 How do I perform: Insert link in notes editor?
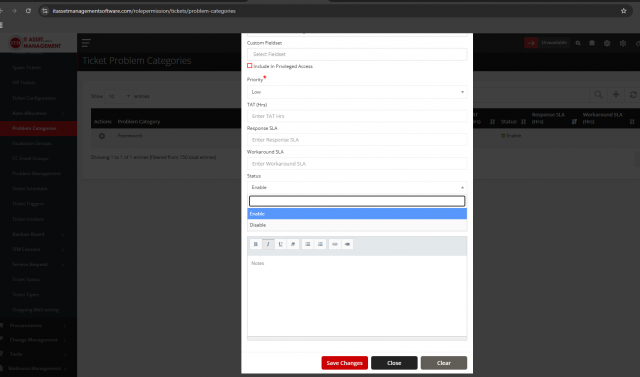[335, 244]
